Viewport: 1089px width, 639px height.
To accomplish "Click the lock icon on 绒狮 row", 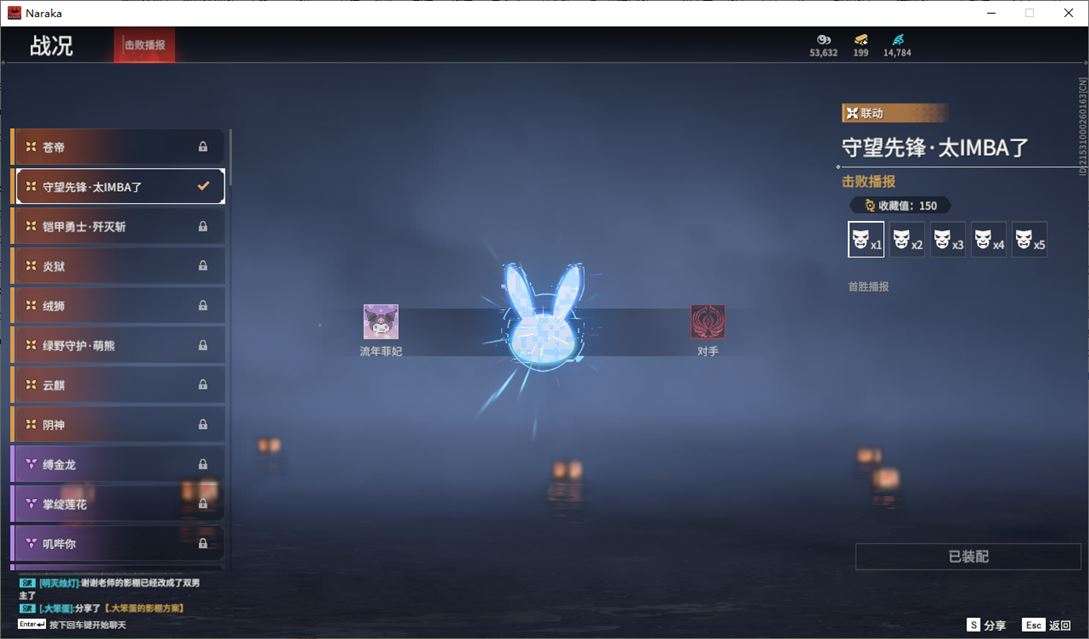I will pyautogui.click(x=203, y=305).
